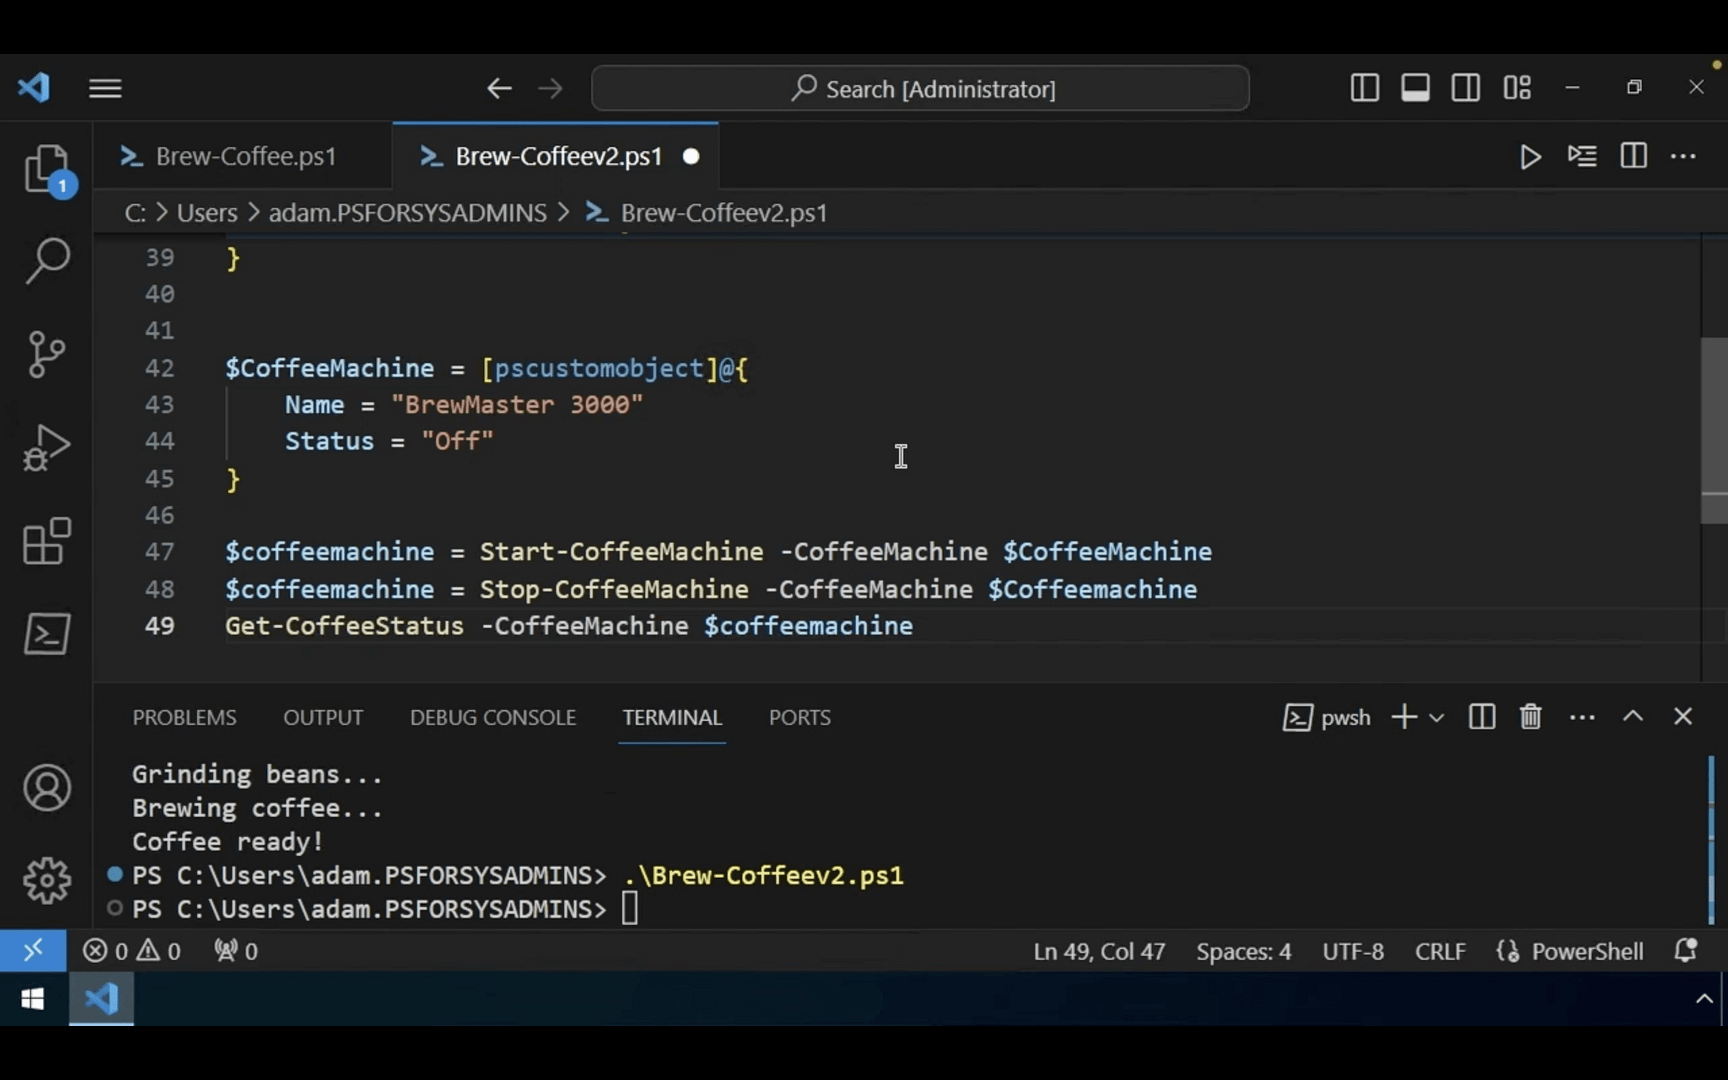Viewport: 1728px width, 1080px height.
Task: Open the hamburger application menu
Action: [x=105, y=88]
